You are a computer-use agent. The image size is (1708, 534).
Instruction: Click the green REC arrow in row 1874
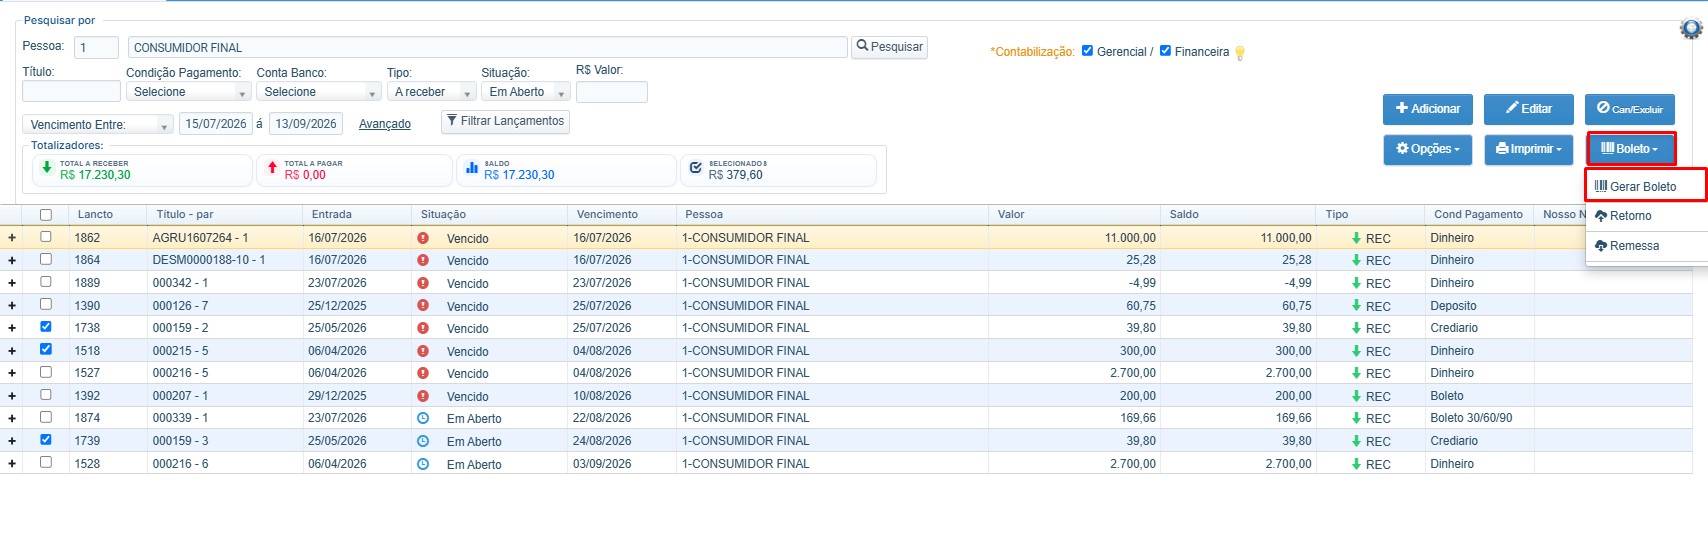tap(1356, 418)
